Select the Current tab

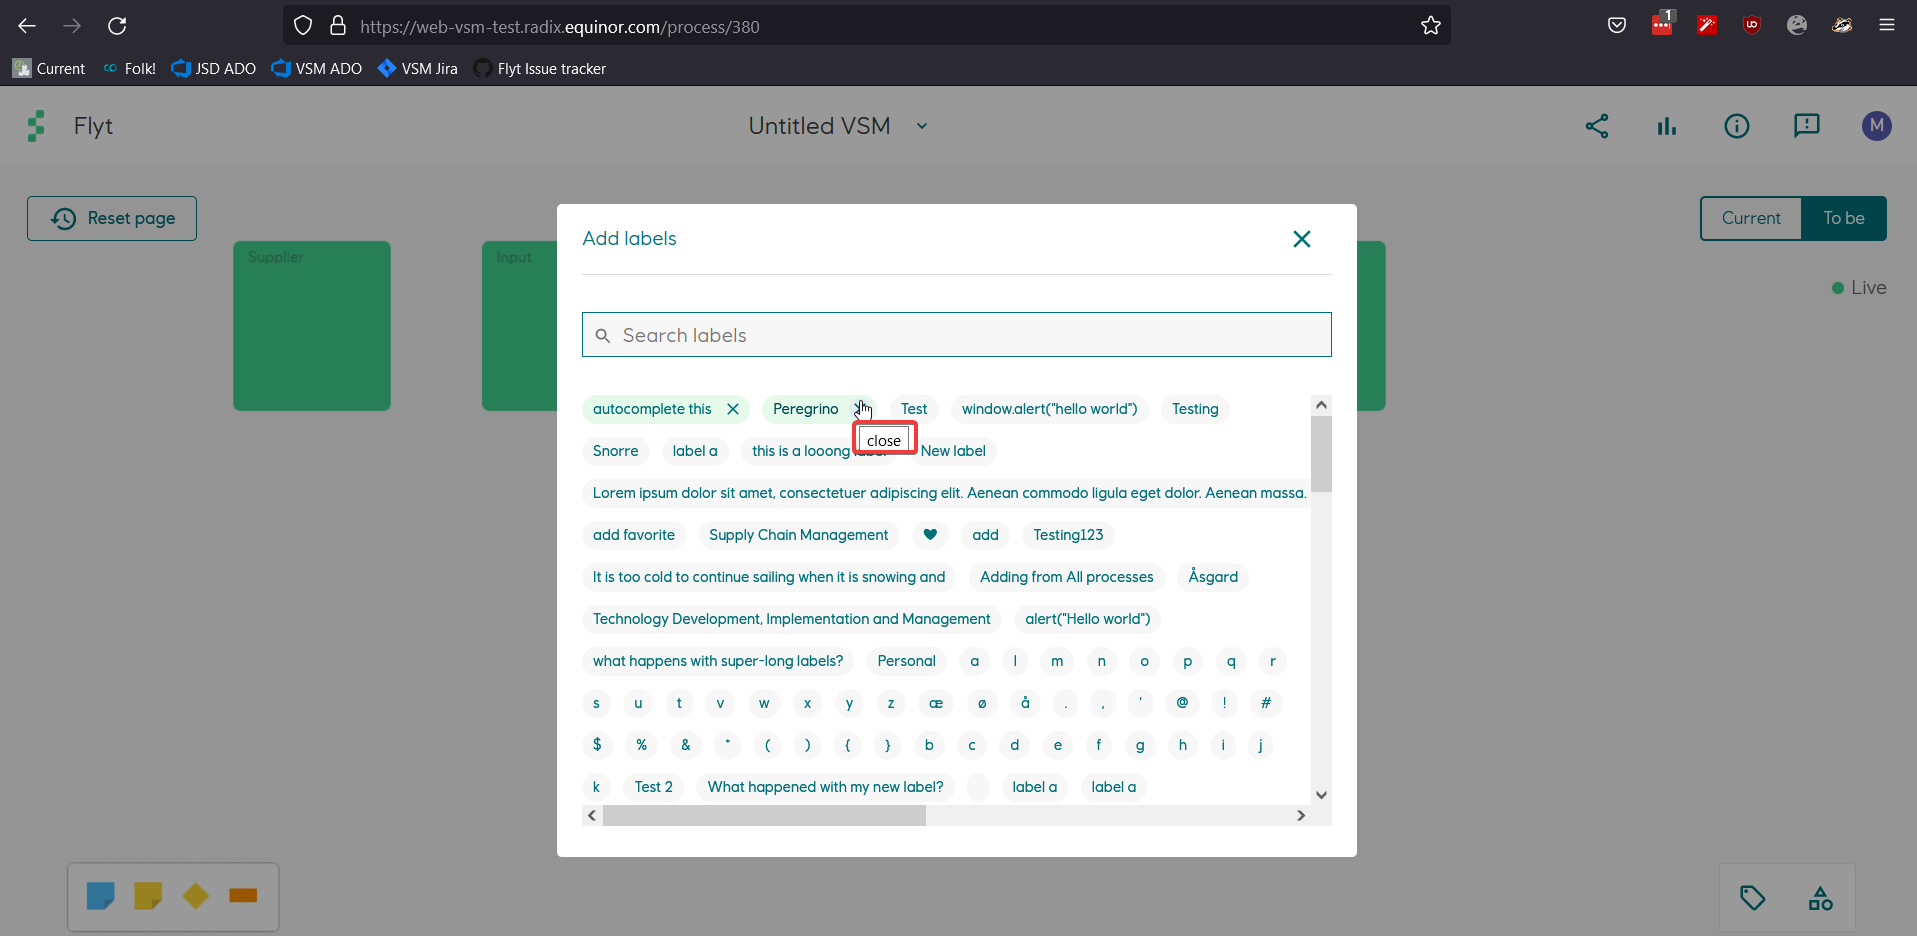[x=1751, y=218]
